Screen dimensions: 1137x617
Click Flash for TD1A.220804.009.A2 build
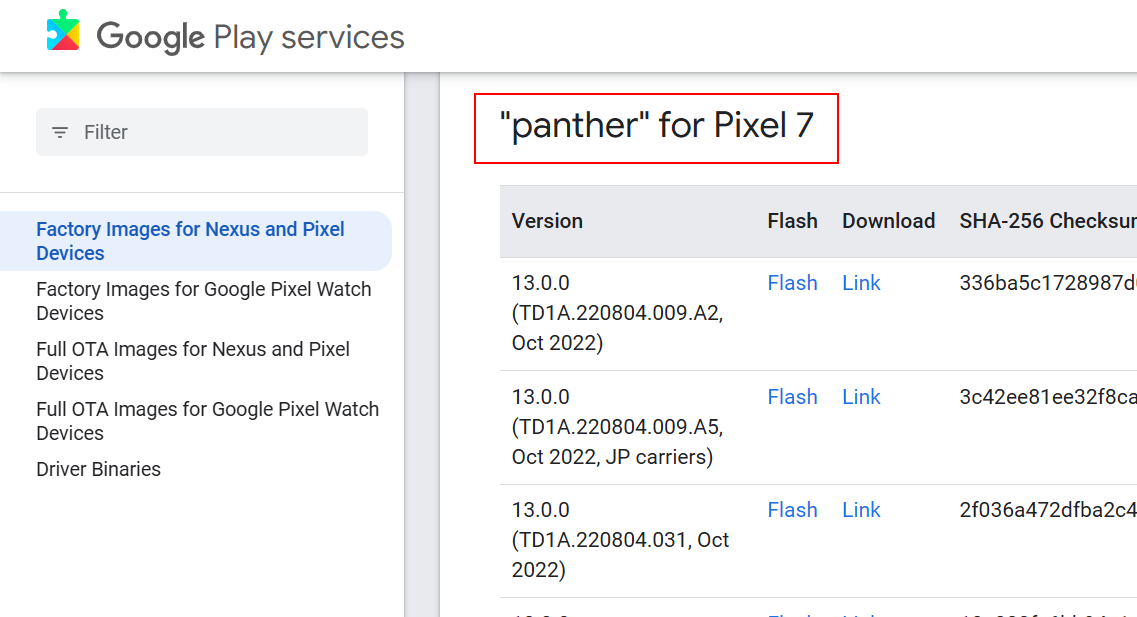(x=792, y=283)
